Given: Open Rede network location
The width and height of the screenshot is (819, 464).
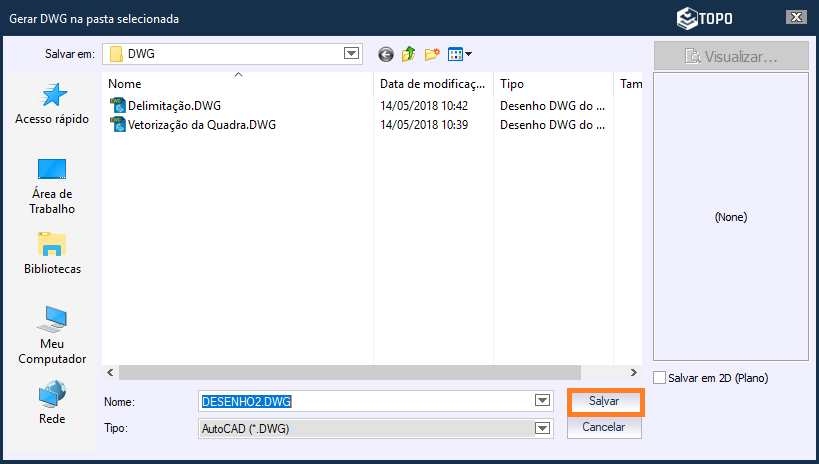Looking at the screenshot, I should [x=52, y=403].
